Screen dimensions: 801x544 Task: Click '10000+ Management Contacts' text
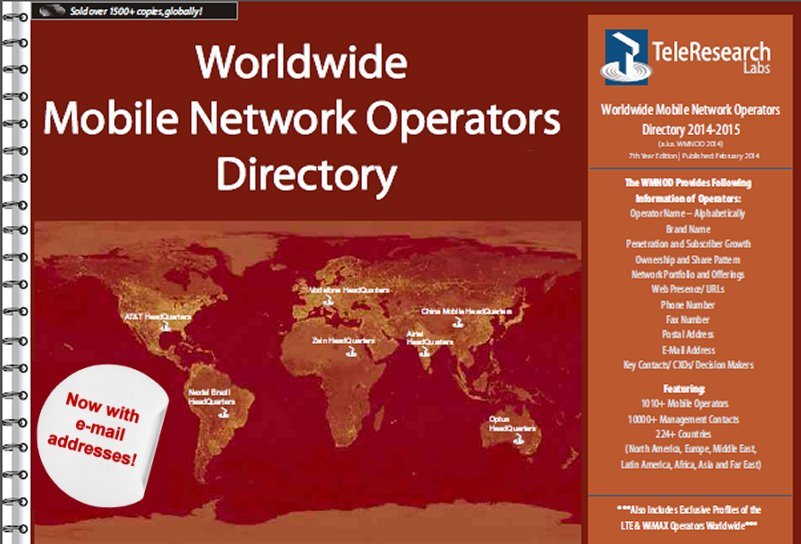point(683,419)
